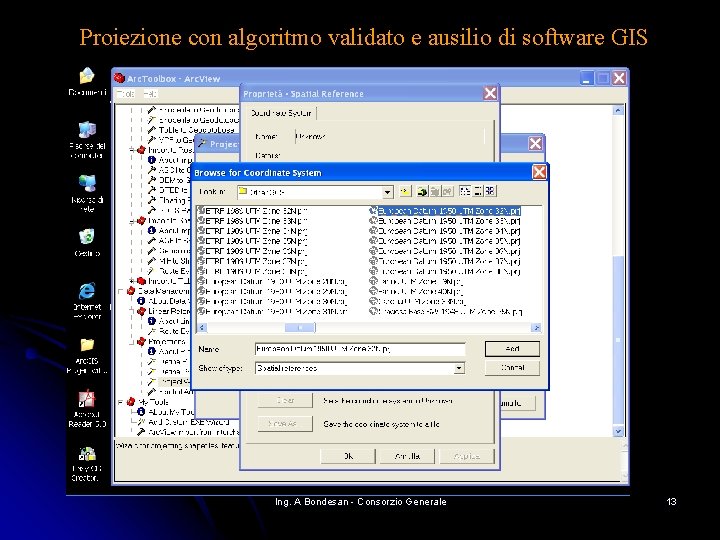Select European Datum 1950 UTM Zone 34N.prj

445,231
